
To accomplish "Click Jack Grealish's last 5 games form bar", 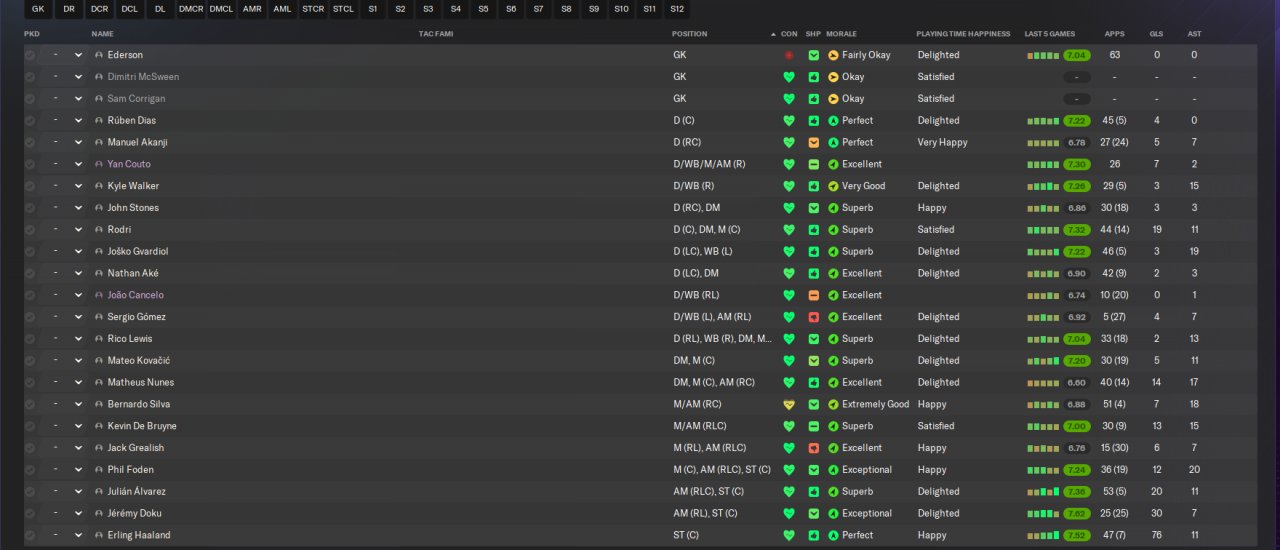I will click(x=1043, y=448).
